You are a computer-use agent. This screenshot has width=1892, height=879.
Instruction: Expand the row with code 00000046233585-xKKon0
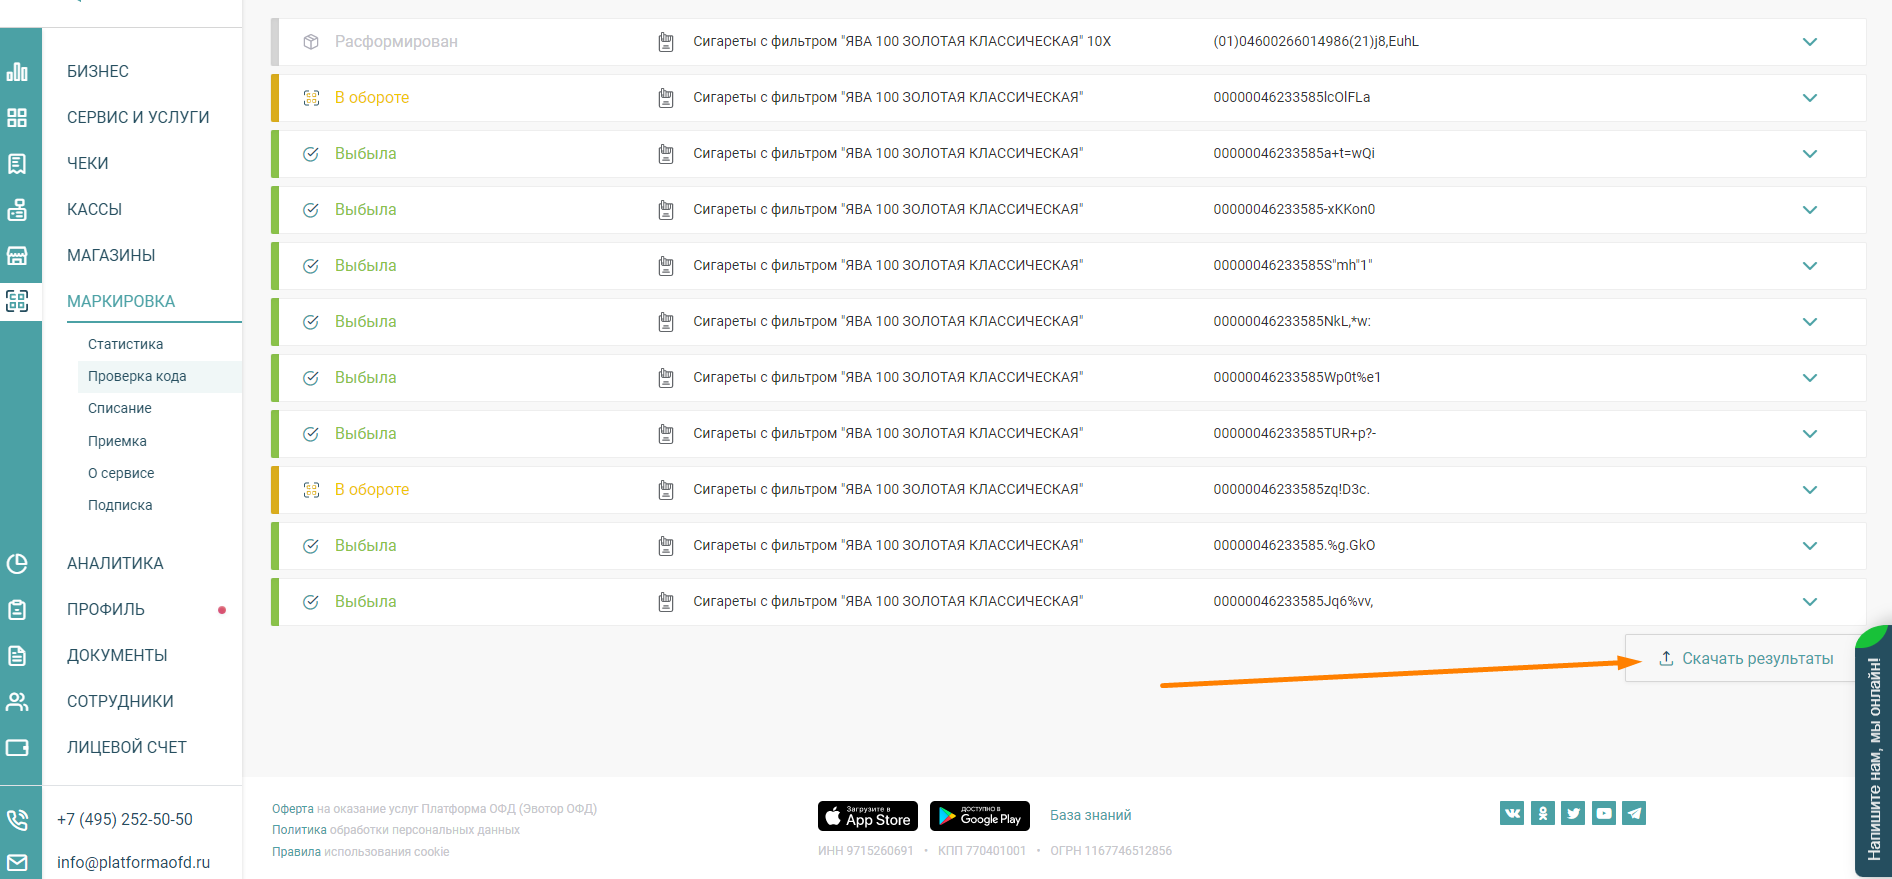click(x=1810, y=210)
